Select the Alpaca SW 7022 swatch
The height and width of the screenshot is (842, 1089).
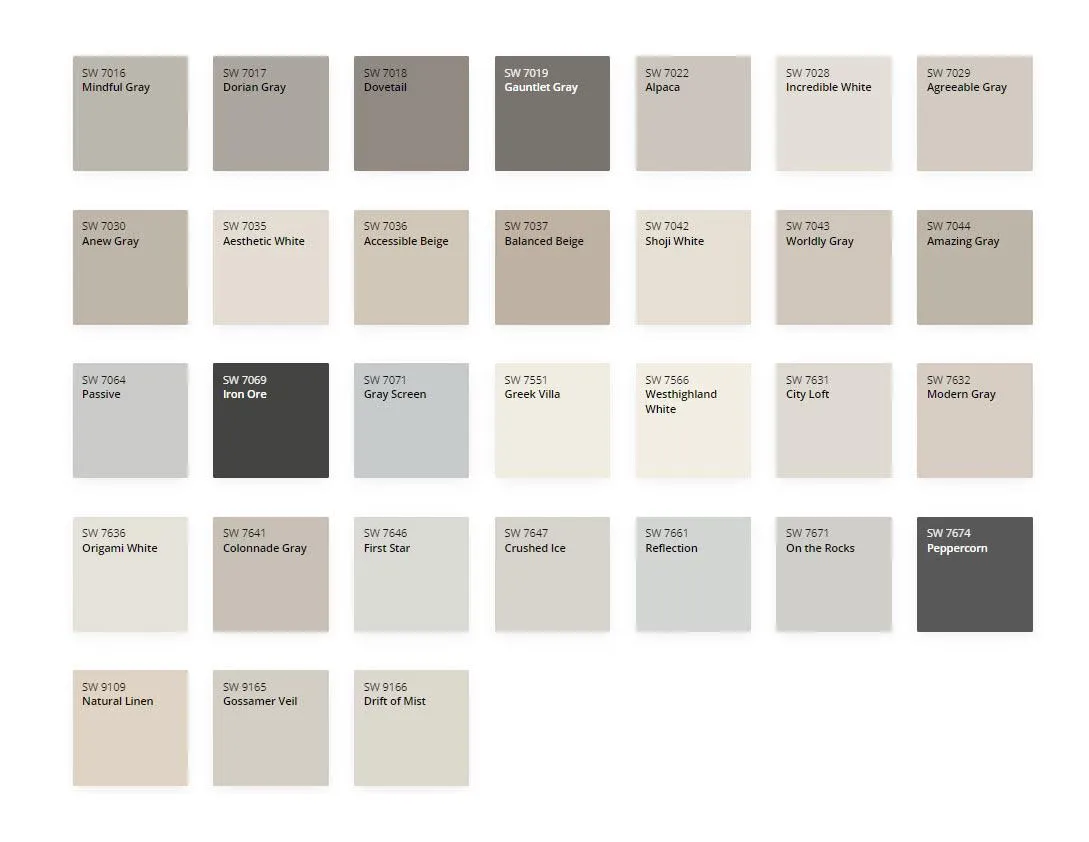tap(693, 113)
